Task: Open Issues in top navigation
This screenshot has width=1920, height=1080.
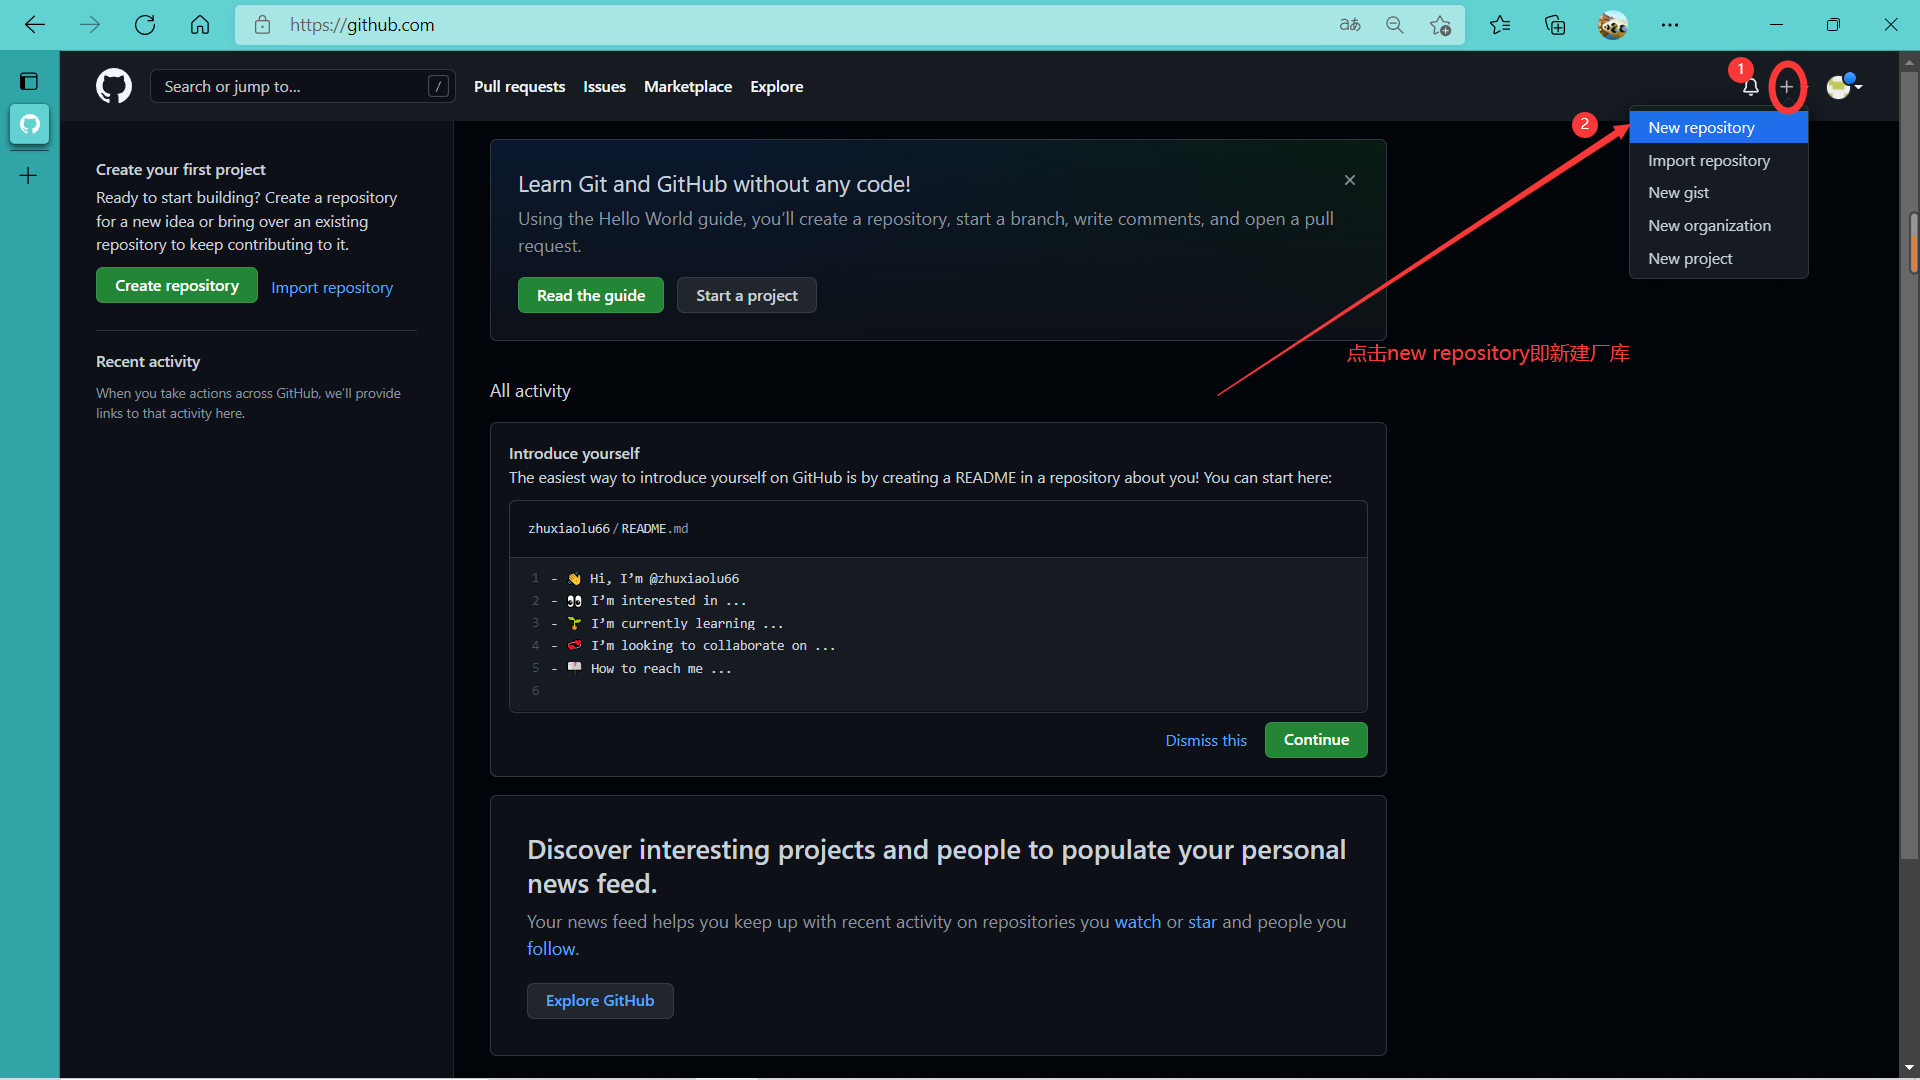Action: pos(604,87)
